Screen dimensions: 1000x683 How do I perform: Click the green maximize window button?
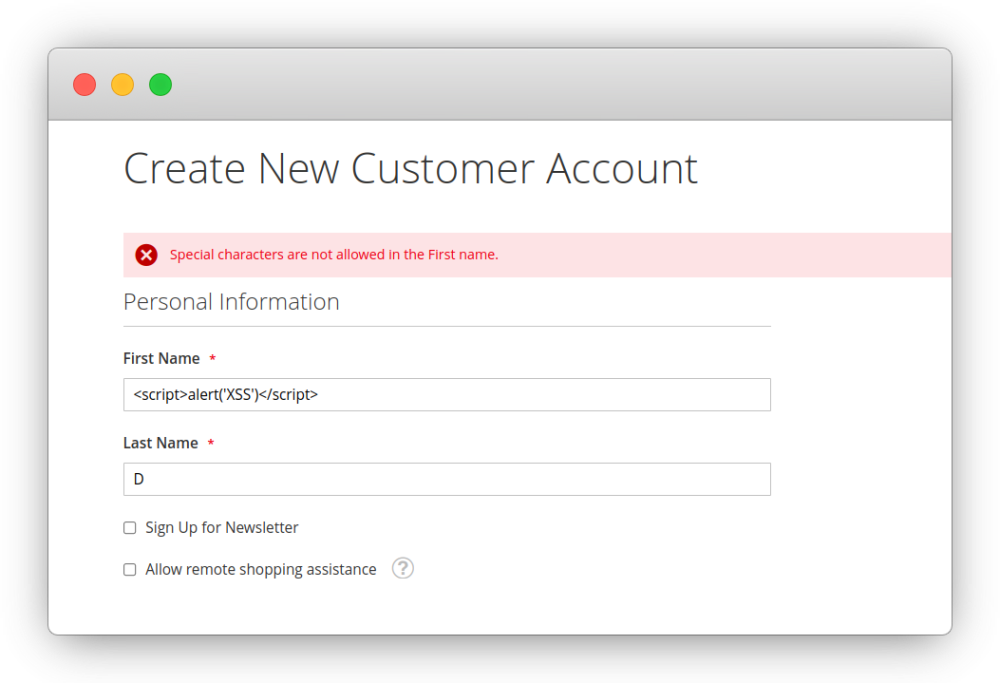pos(160,84)
